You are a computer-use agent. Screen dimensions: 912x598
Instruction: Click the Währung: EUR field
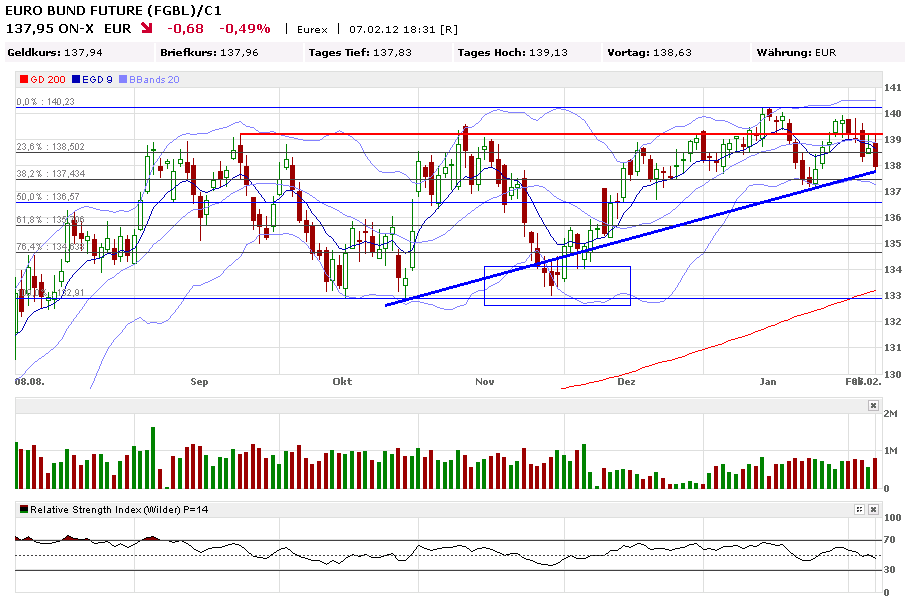[828, 52]
